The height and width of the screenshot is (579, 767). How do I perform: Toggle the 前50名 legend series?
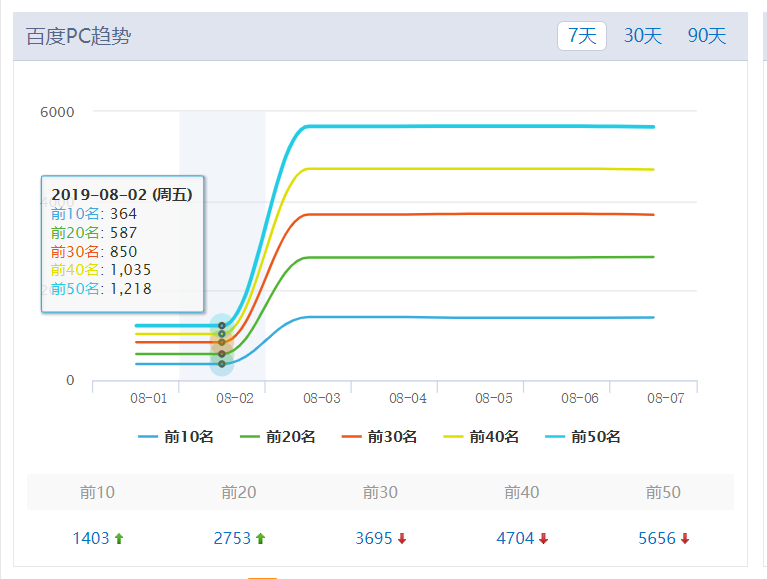tap(583, 437)
